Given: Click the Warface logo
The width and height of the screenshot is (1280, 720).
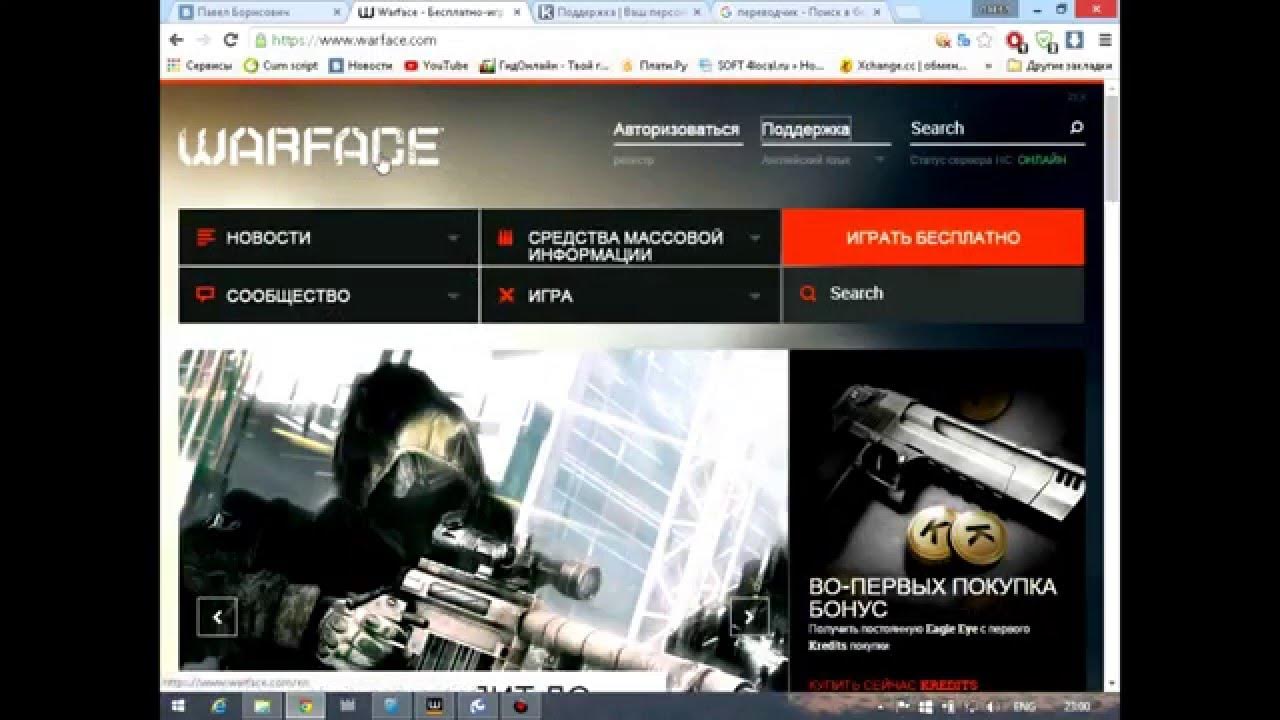Looking at the screenshot, I should pos(309,147).
